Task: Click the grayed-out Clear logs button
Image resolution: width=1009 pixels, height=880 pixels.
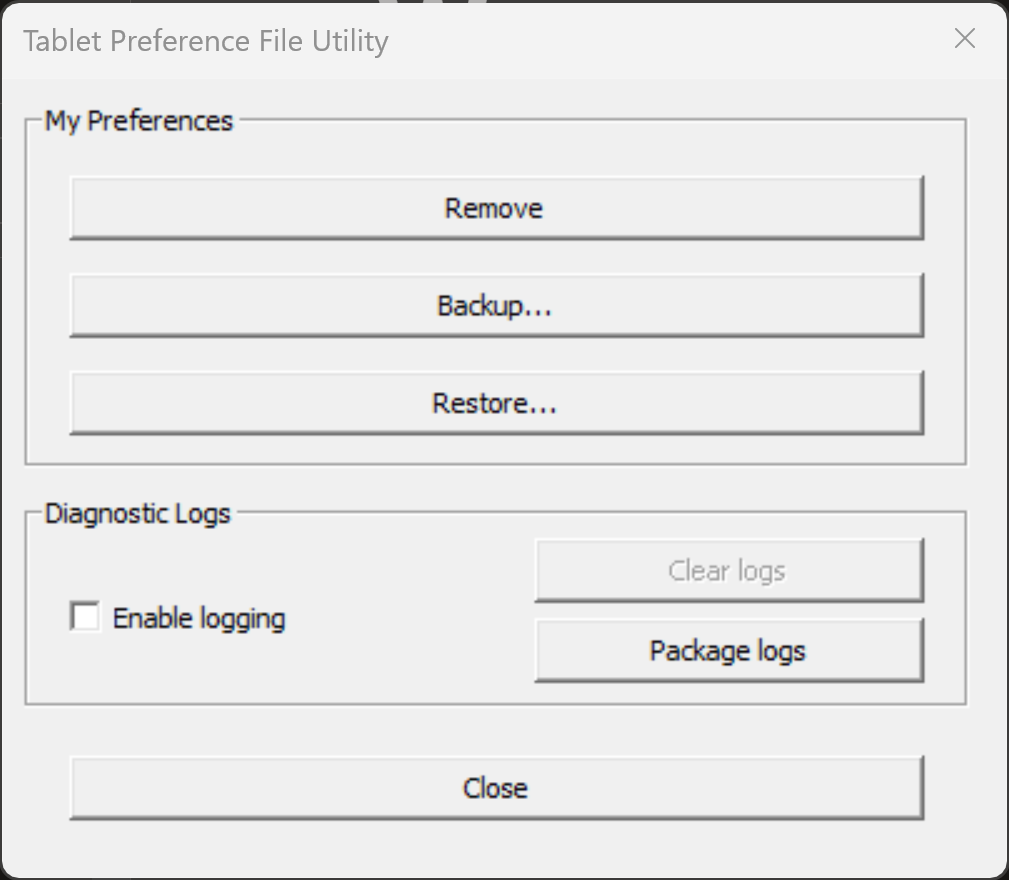Action: [727, 571]
